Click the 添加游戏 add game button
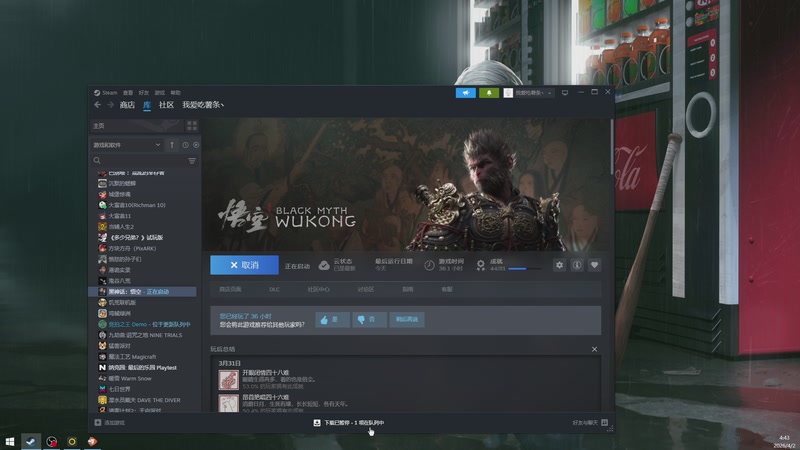Screen dimensions: 800x450 pos(110,422)
